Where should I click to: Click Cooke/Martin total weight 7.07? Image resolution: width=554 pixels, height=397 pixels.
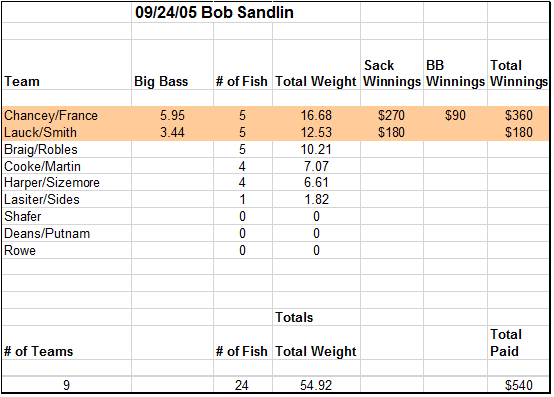[316, 166]
